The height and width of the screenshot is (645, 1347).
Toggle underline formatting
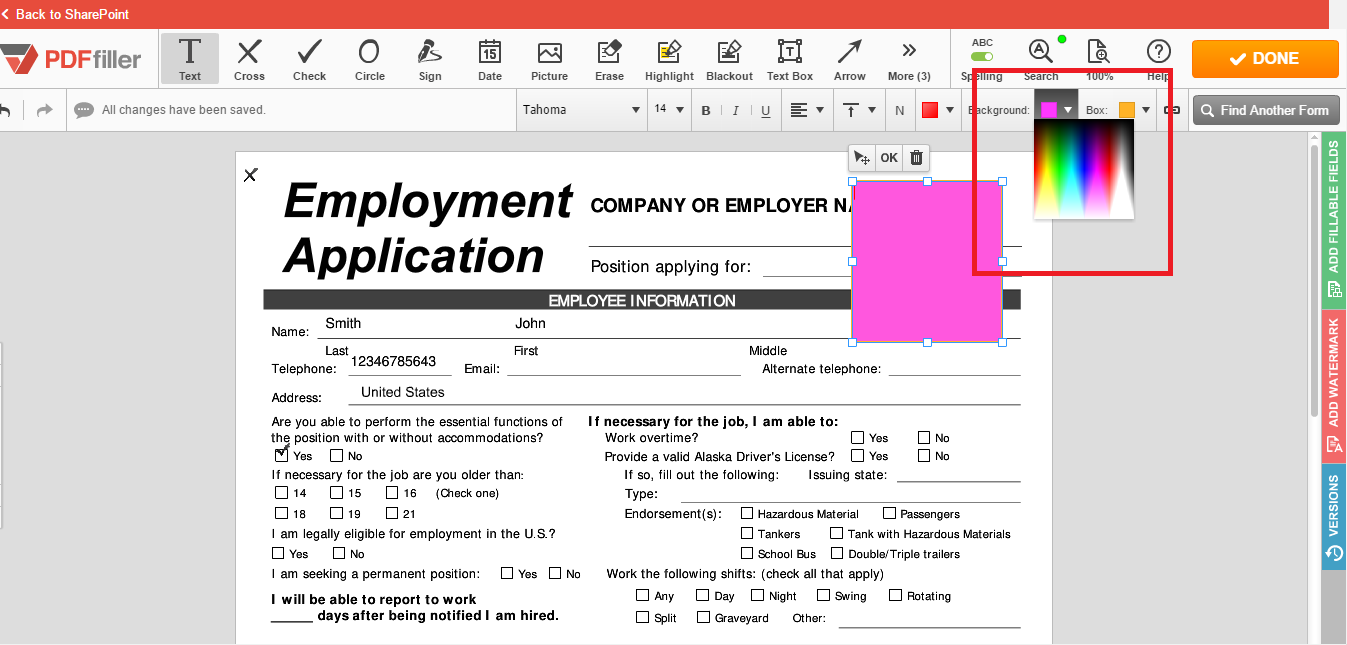pyautogui.click(x=765, y=110)
